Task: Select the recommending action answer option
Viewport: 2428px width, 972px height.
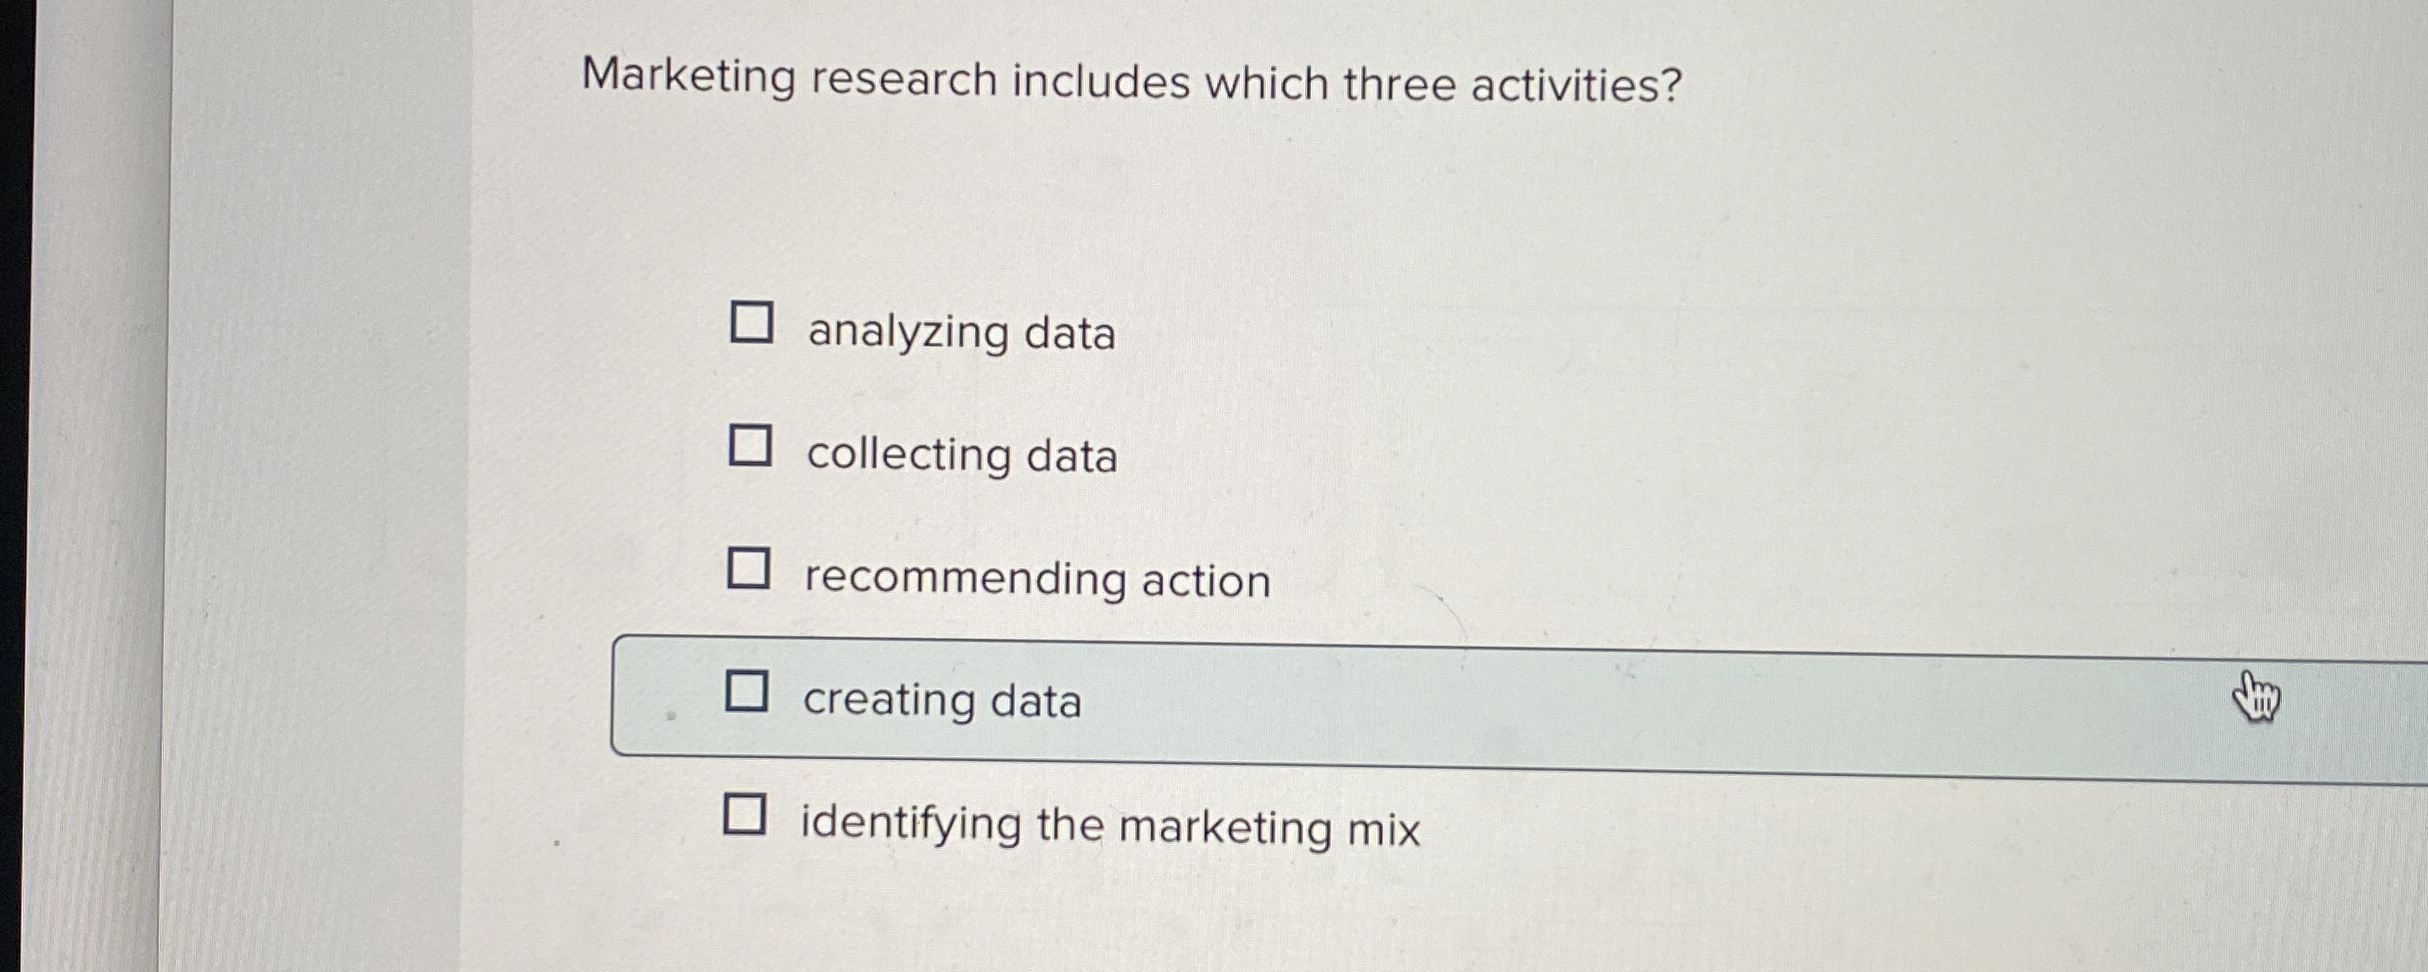Action: [x=1035, y=578]
